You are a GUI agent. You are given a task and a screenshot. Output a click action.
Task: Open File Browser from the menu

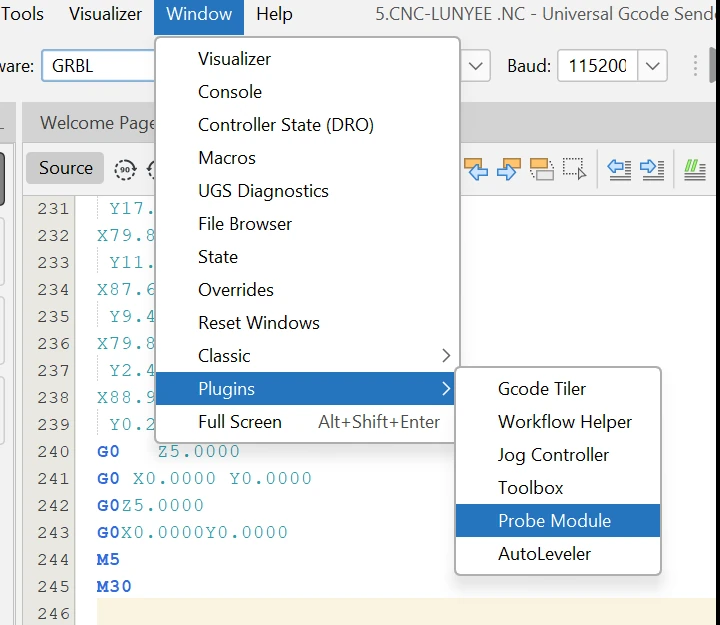pos(307,224)
